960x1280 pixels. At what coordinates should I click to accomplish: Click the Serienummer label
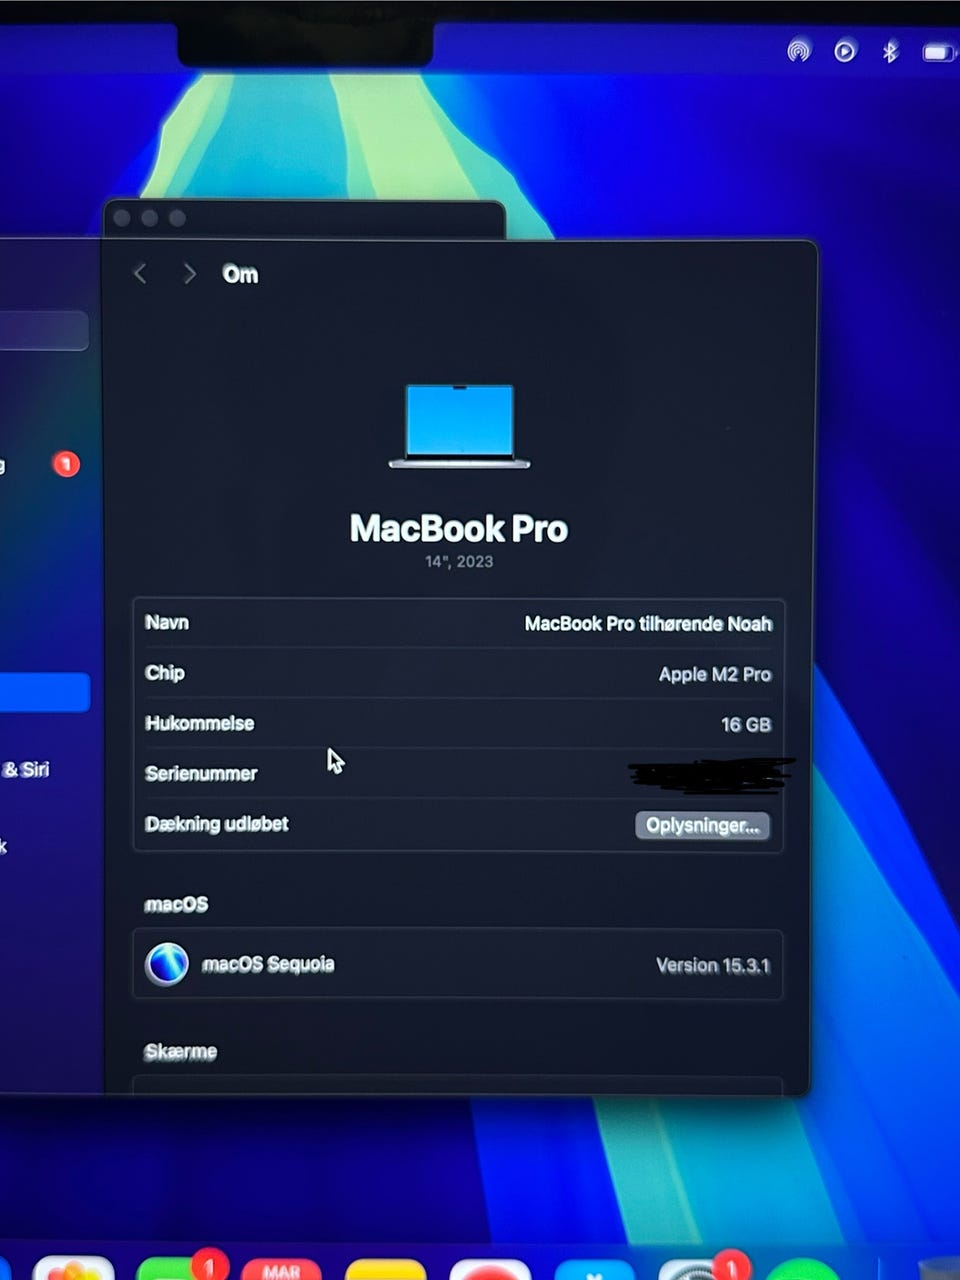[x=201, y=773]
